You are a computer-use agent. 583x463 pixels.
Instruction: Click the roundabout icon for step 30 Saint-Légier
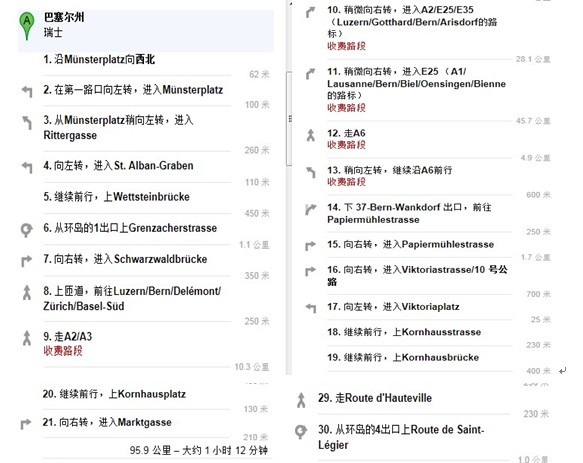click(301, 431)
